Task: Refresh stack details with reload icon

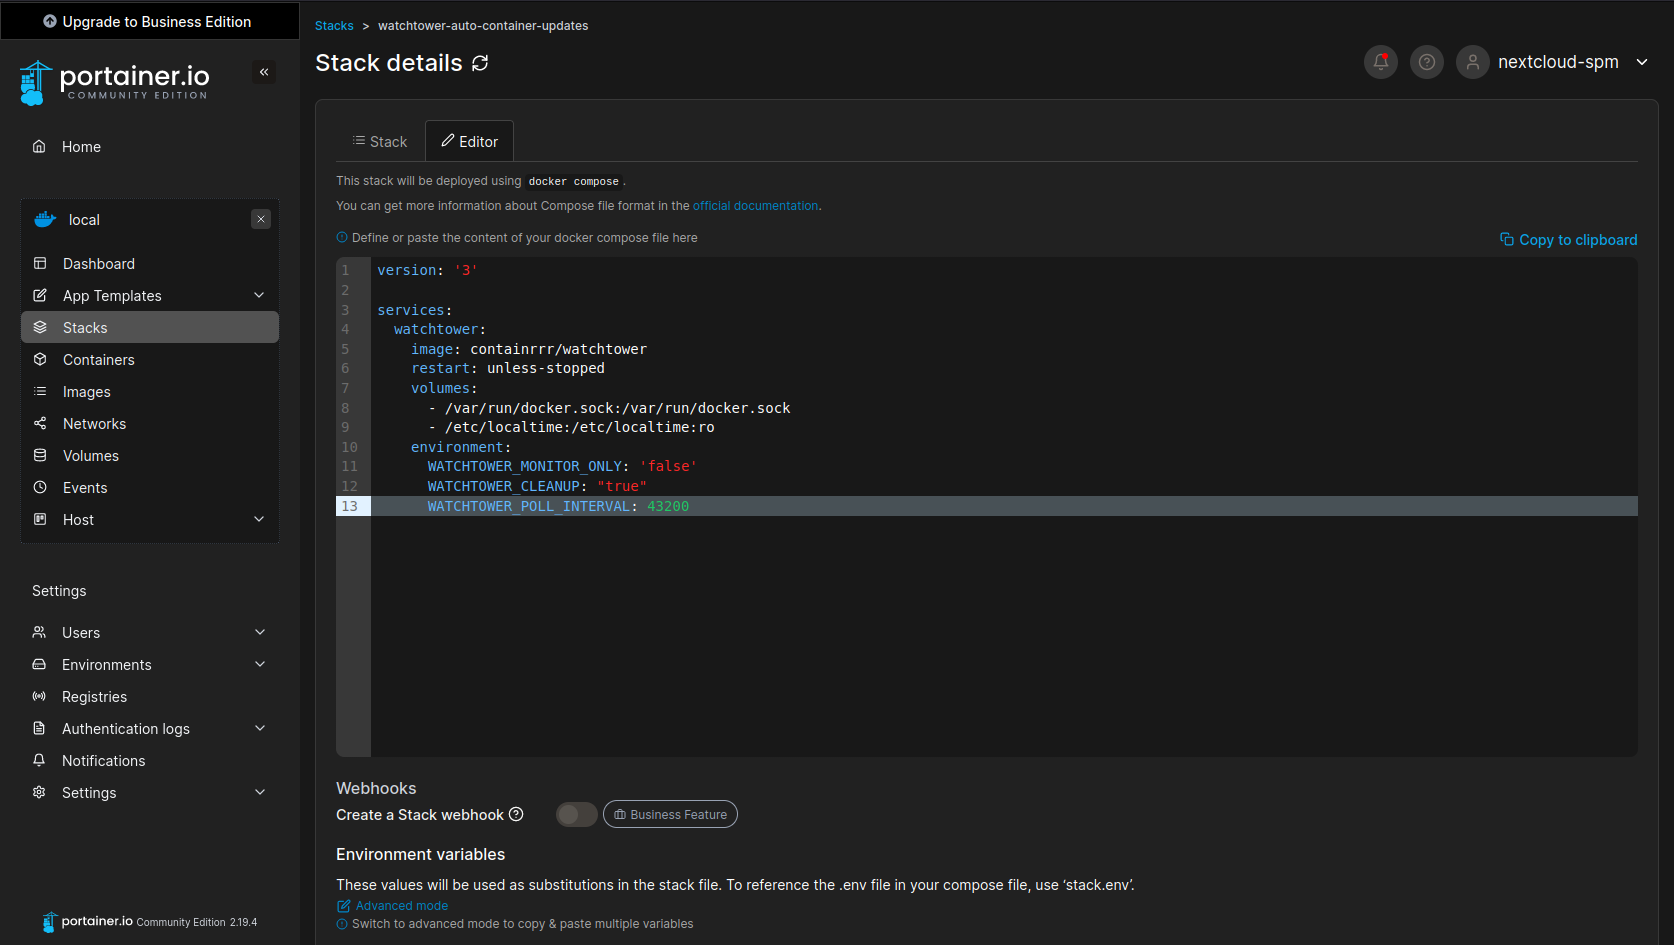Action: click(480, 63)
